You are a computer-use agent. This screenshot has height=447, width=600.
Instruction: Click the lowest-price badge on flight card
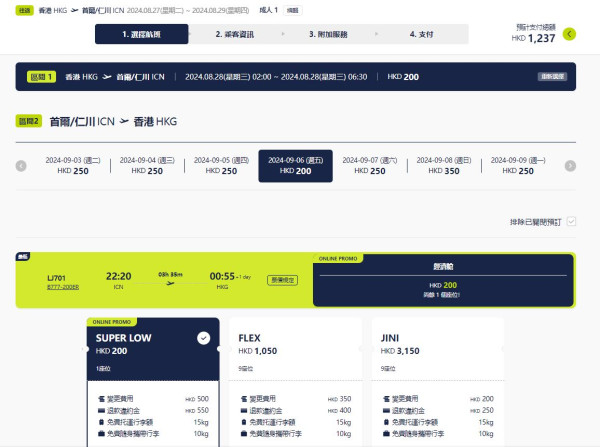click(23, 256)
